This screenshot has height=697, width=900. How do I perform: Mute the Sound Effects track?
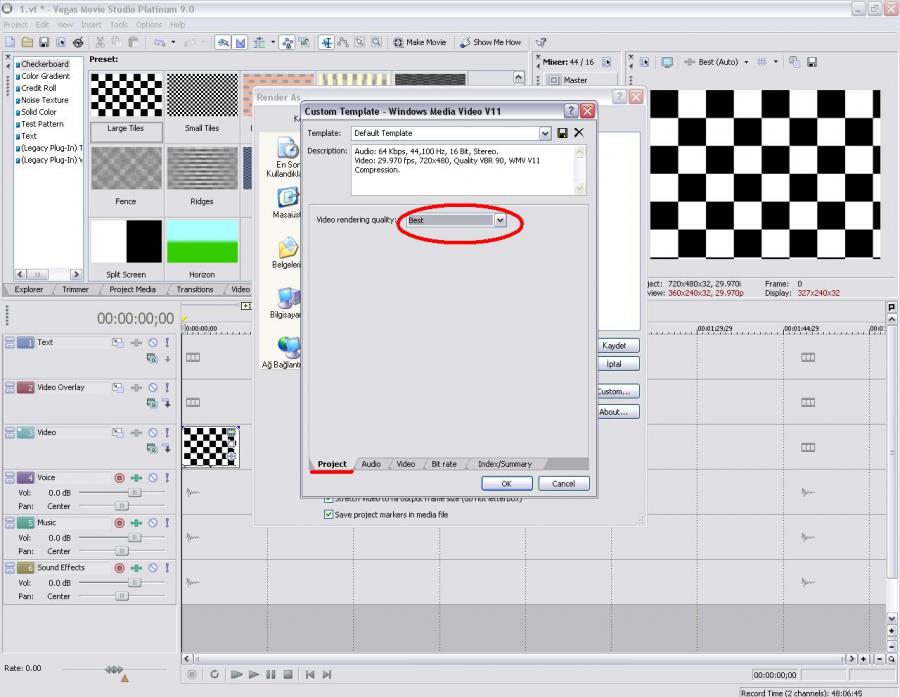pos(153,568)
